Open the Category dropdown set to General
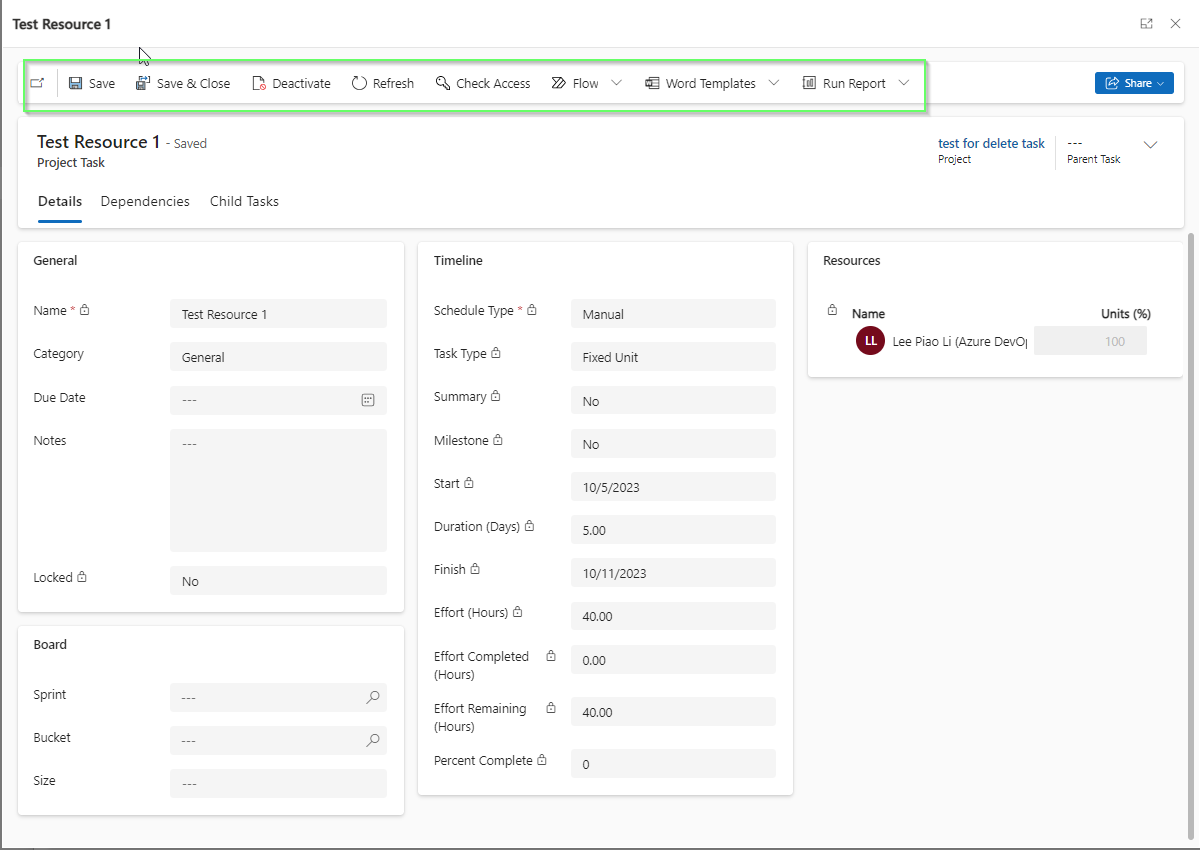 pos(278,357)
